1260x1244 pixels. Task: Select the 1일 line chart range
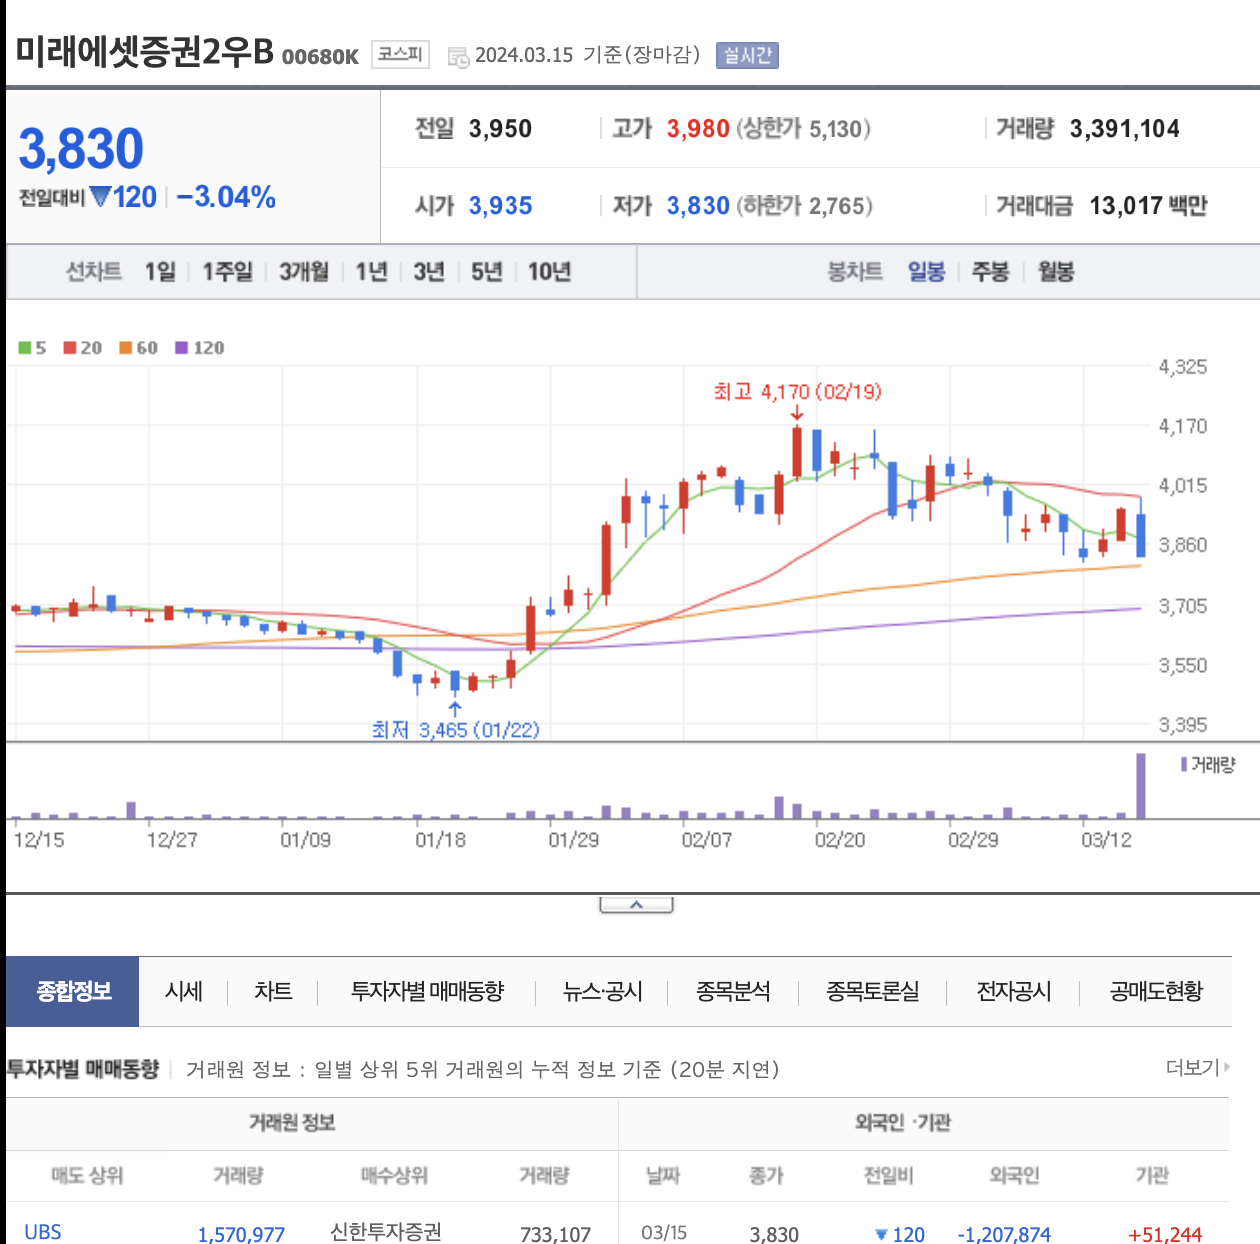point(160,271)
